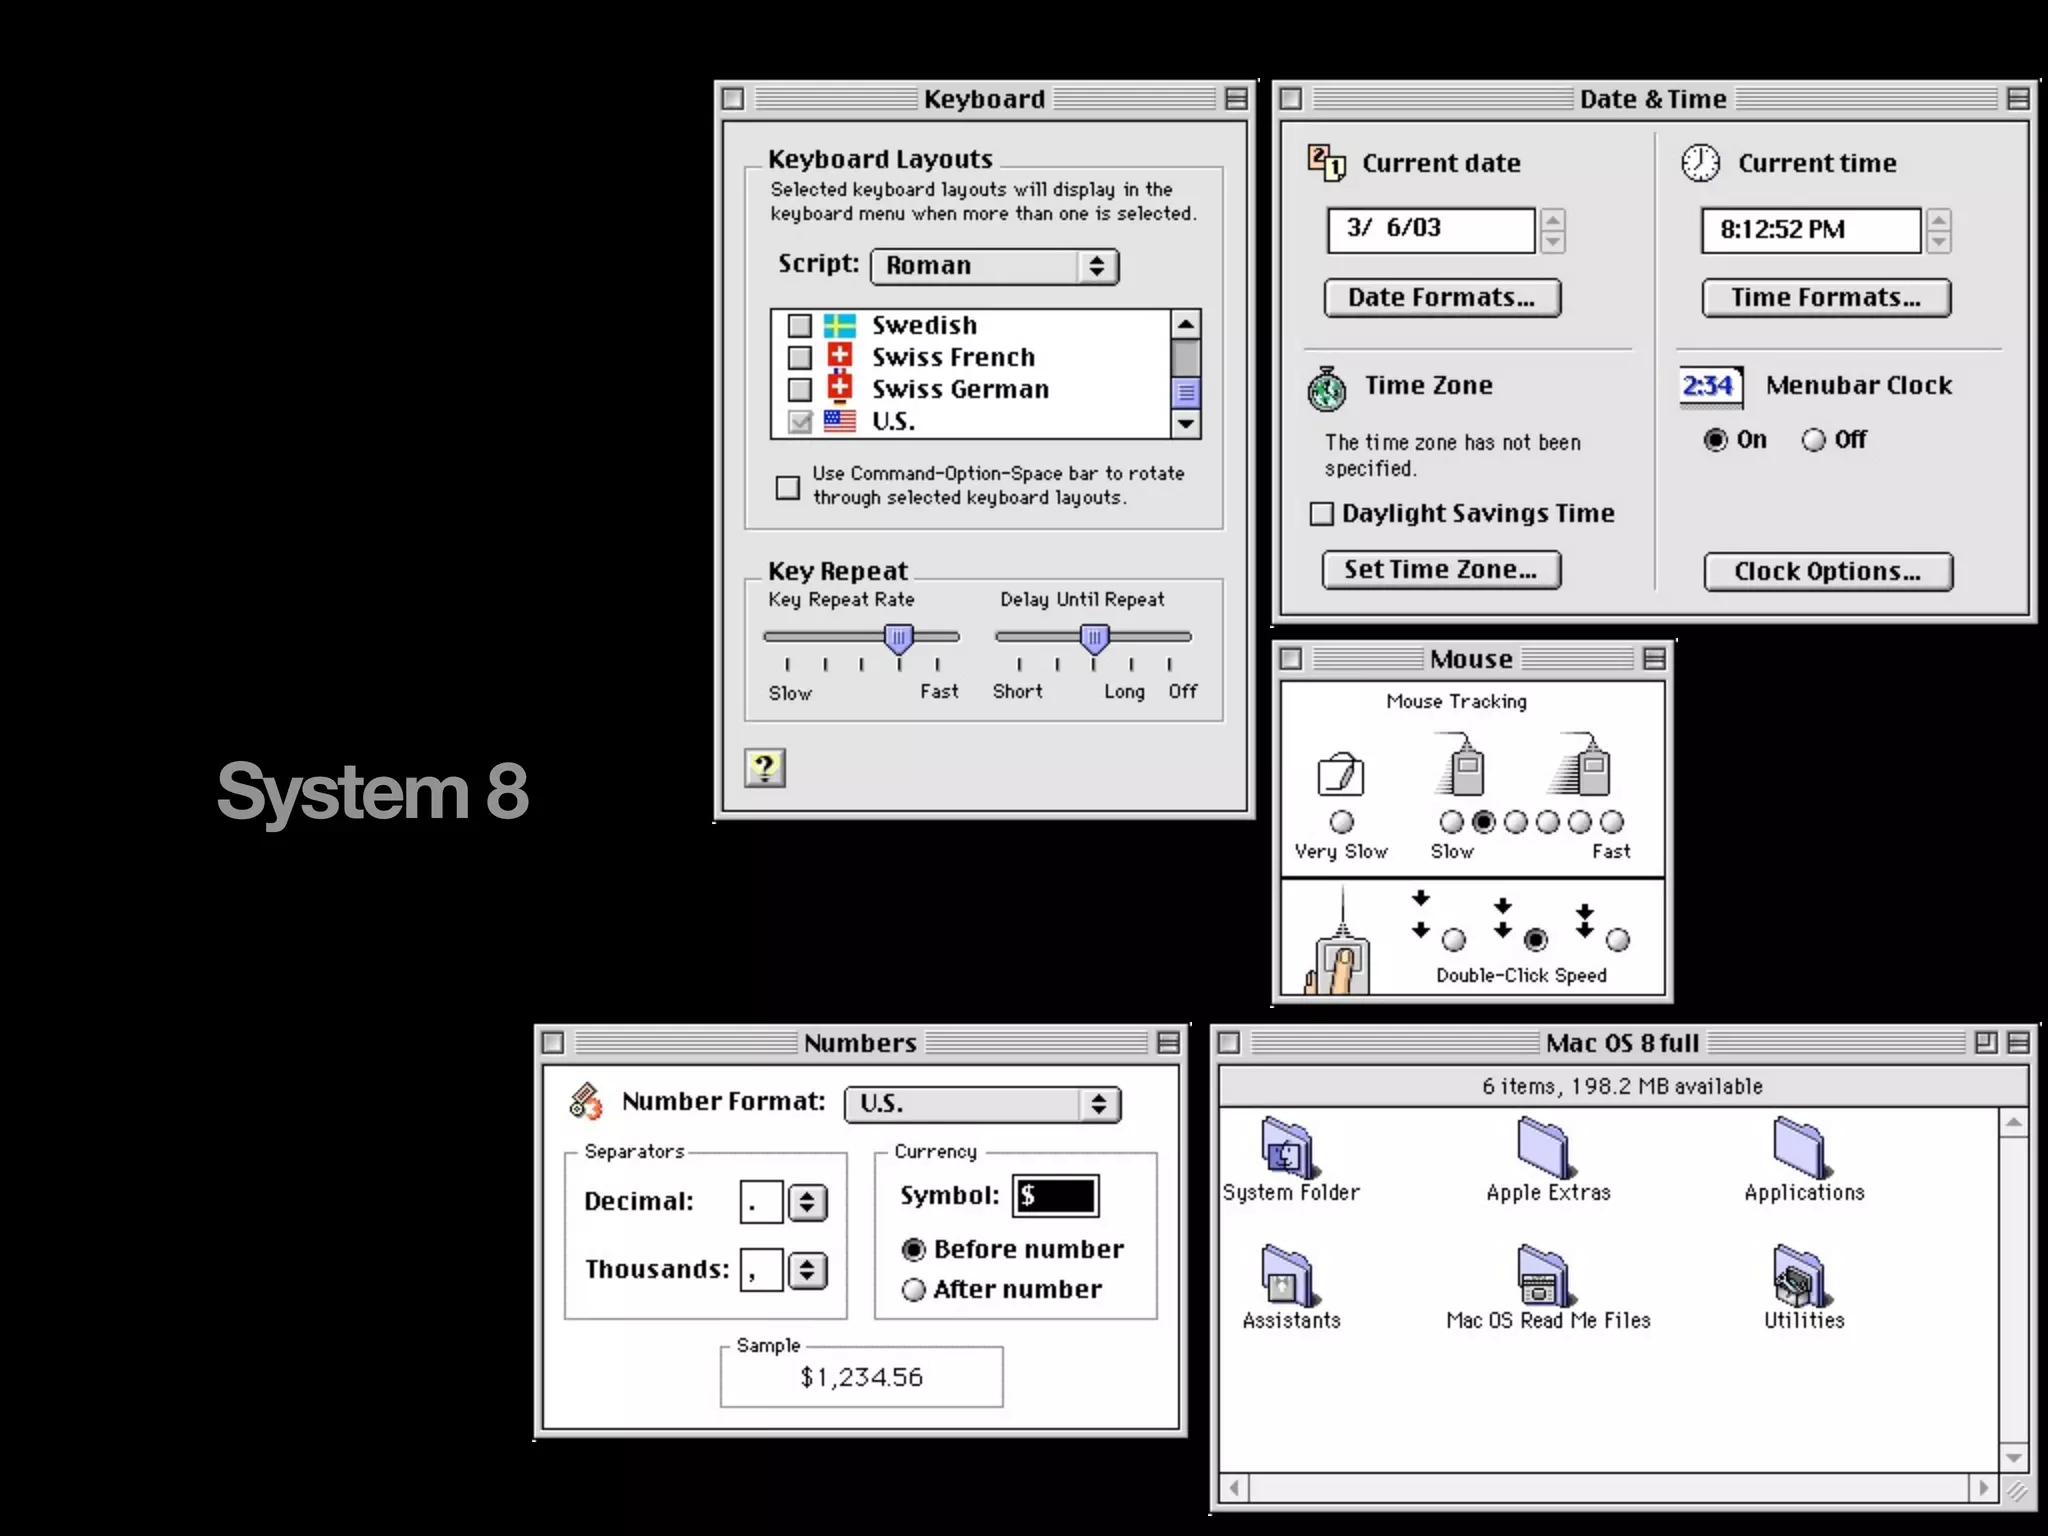Click the zoom box of Mac OS 8 full window
The width and height of the screenshot is (2048, 1536).
pyautogui.click(x=1986, y=1043)
